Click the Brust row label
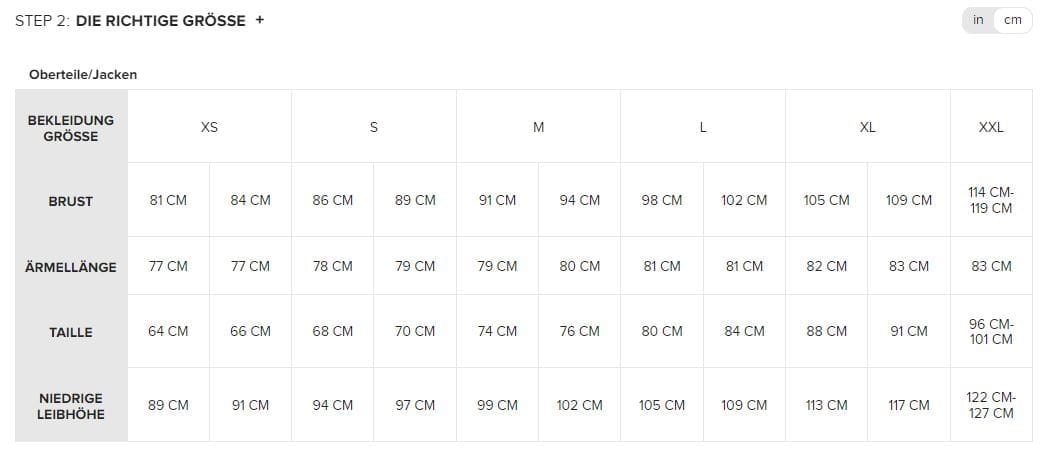This screenshot has width=1051, height=459. point(71,201)
